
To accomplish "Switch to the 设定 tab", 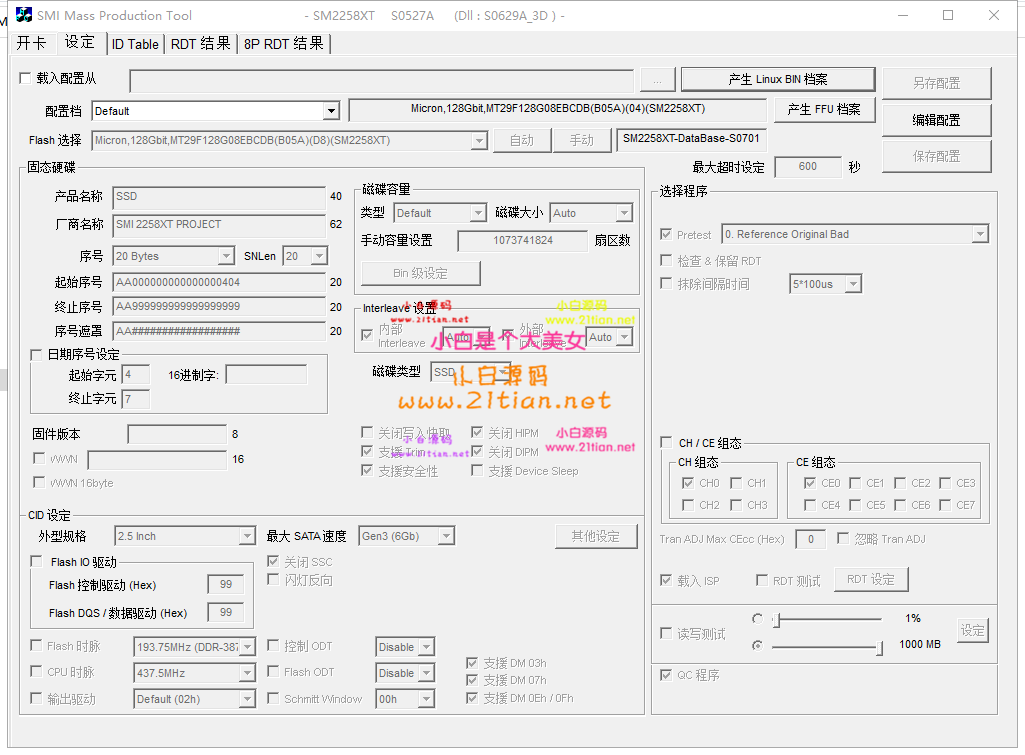I will tap(80, 42).
